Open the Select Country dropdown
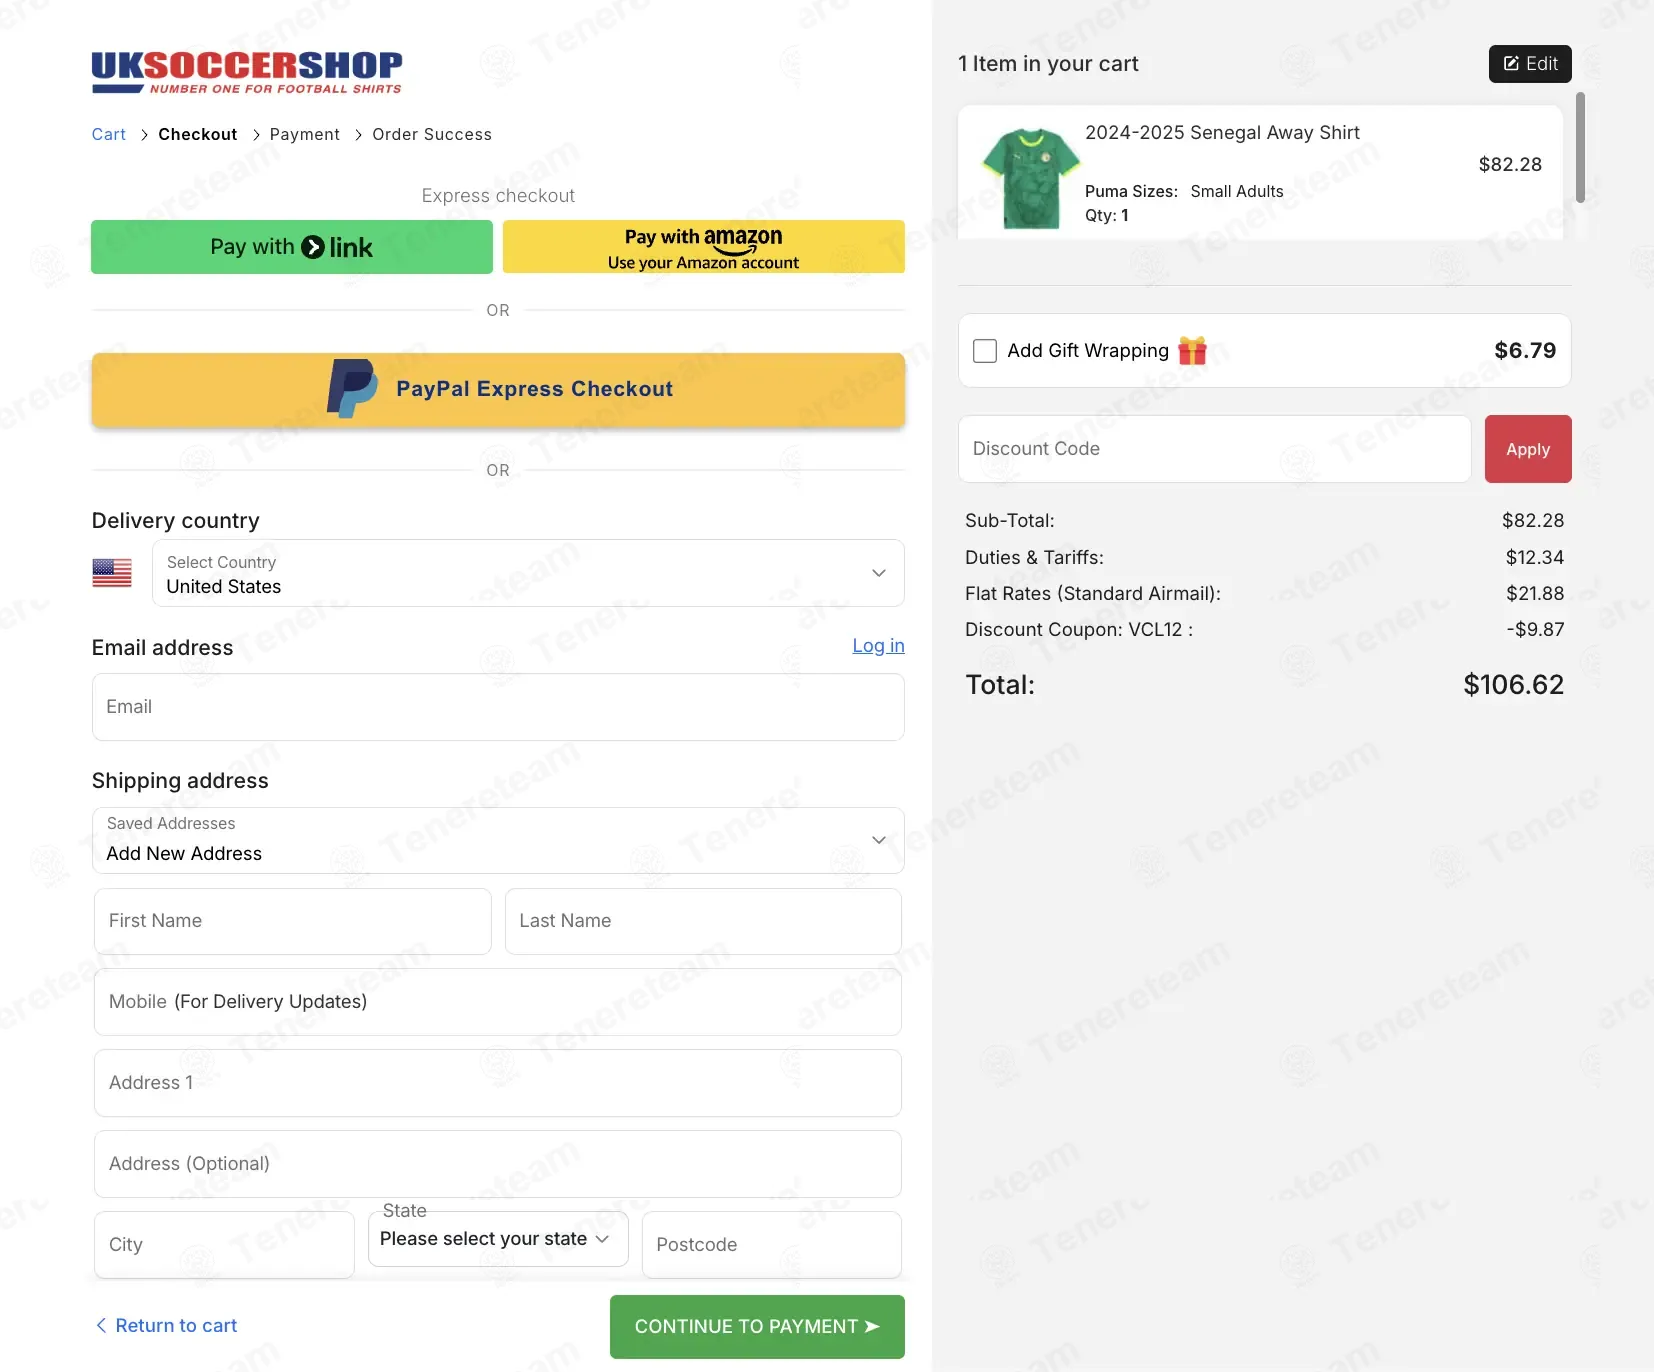The image size is (1654, 1372). click(x=528, y=573)
